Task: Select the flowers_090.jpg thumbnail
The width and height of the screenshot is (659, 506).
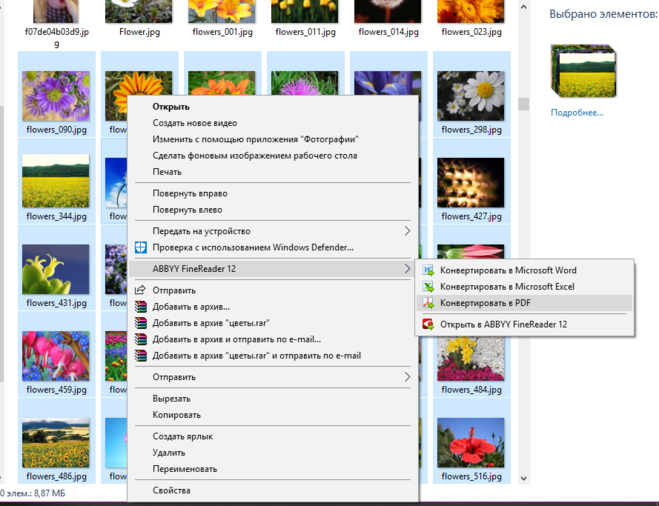Action: [56, 96]
